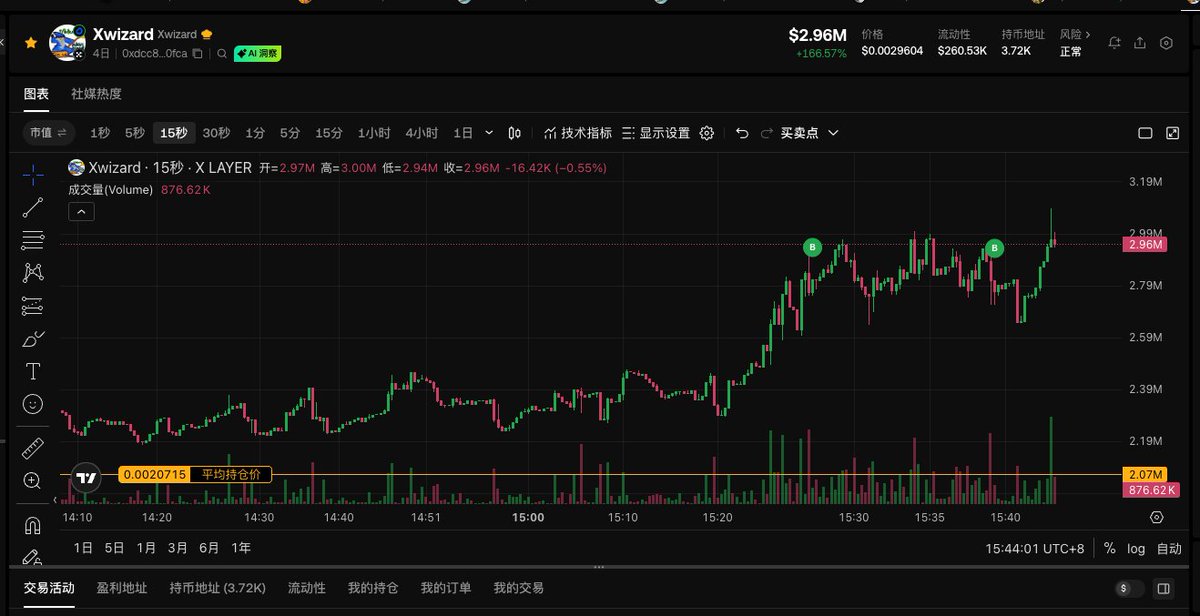Select the ruler measure tool
Viewport: 1200px width, 616px height.
33,448
